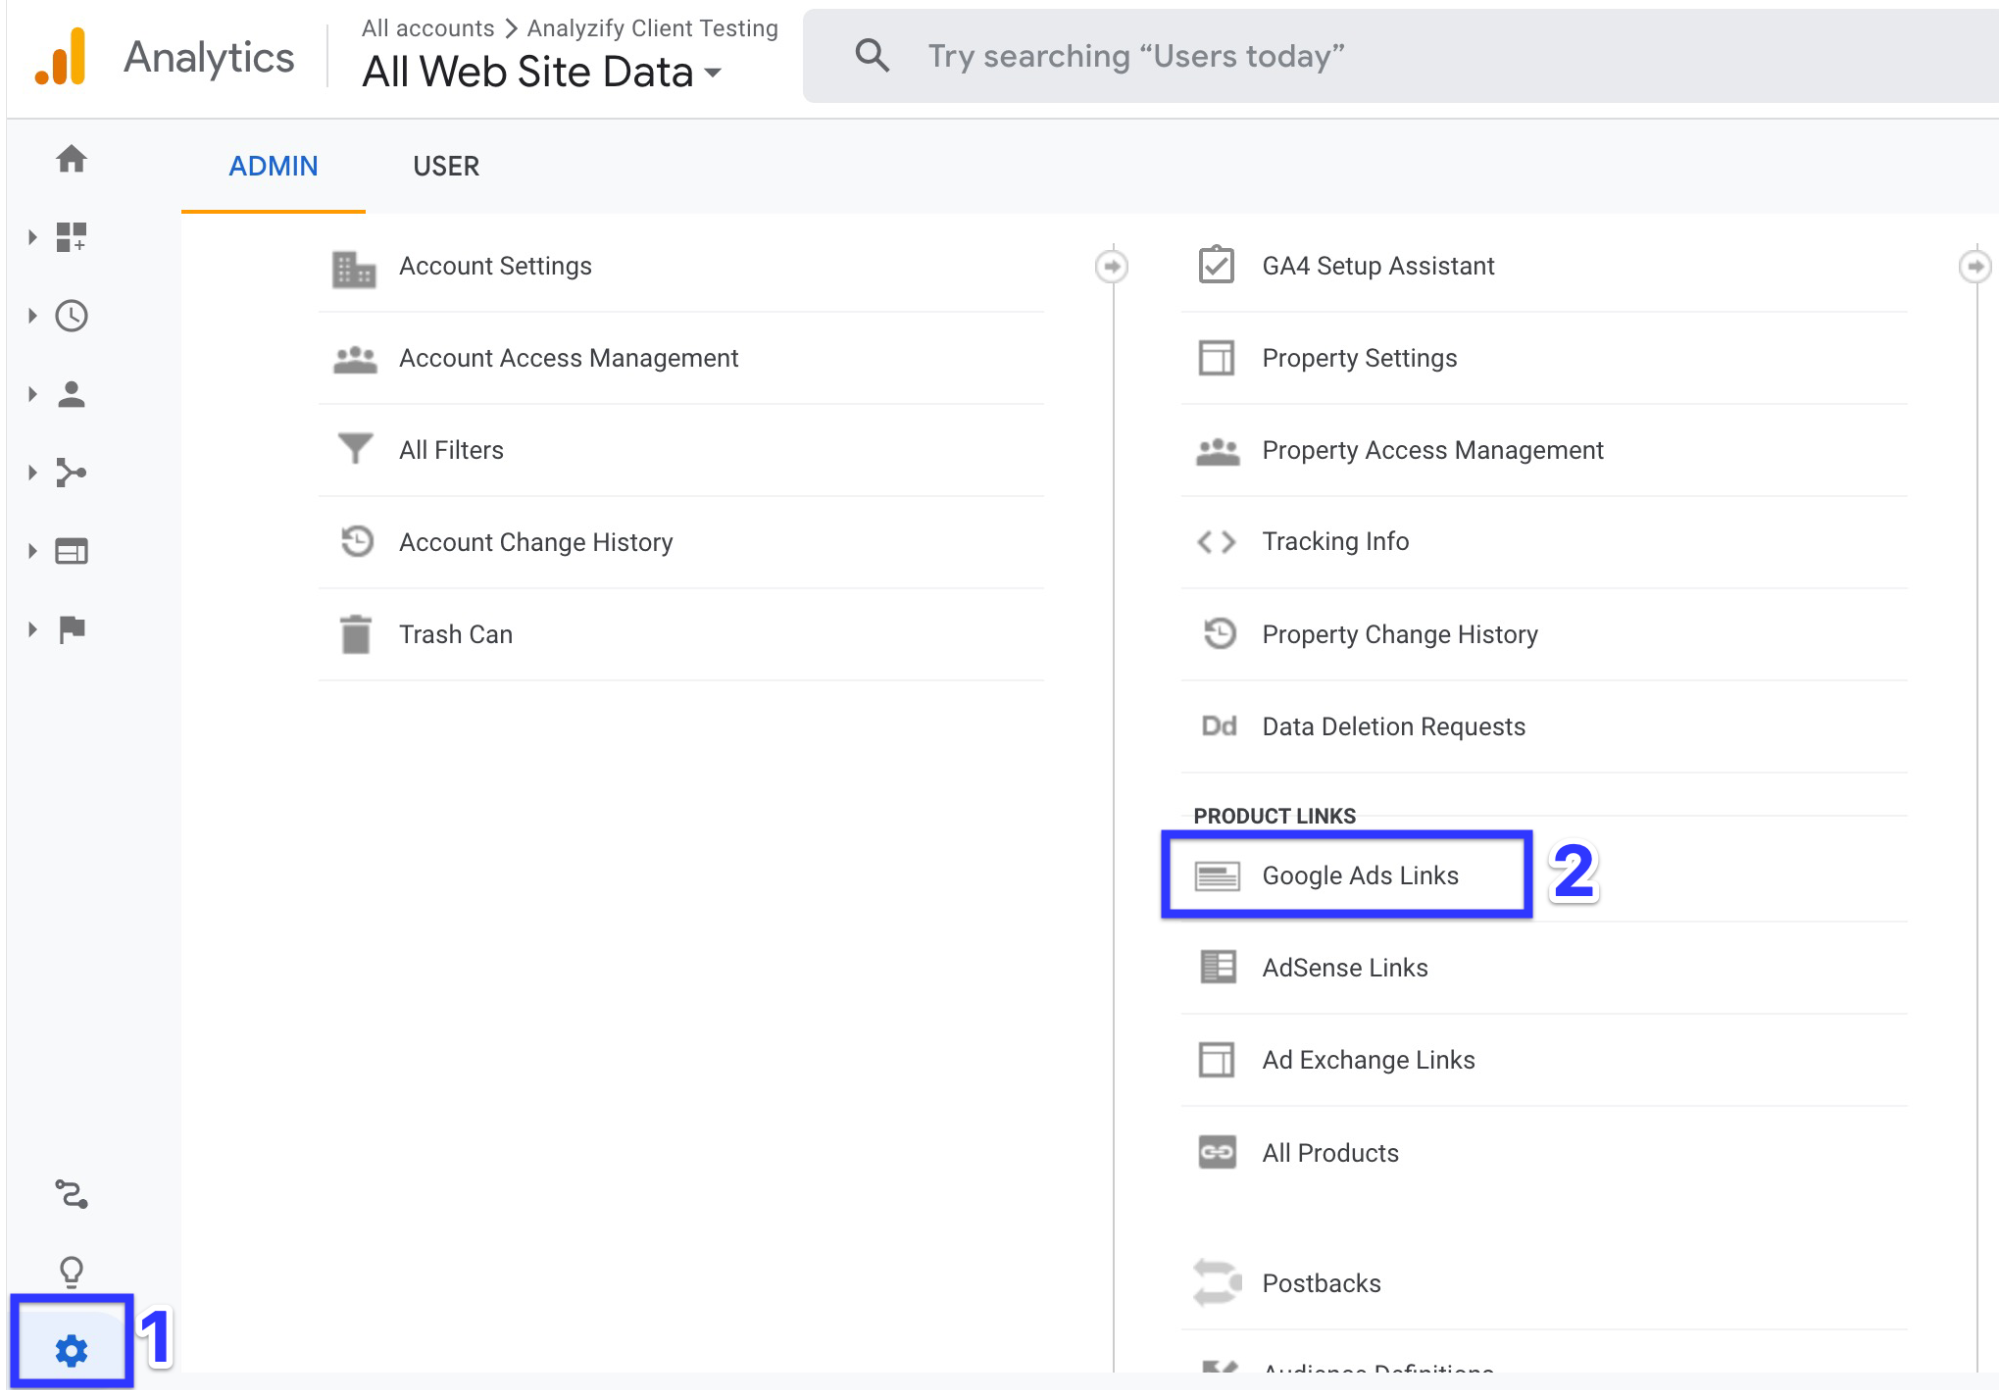This screenshot has height=1391, width=1999.
Task: Click the GA4 Setup Assistant checkbox icon
Action: point(1217,265)
